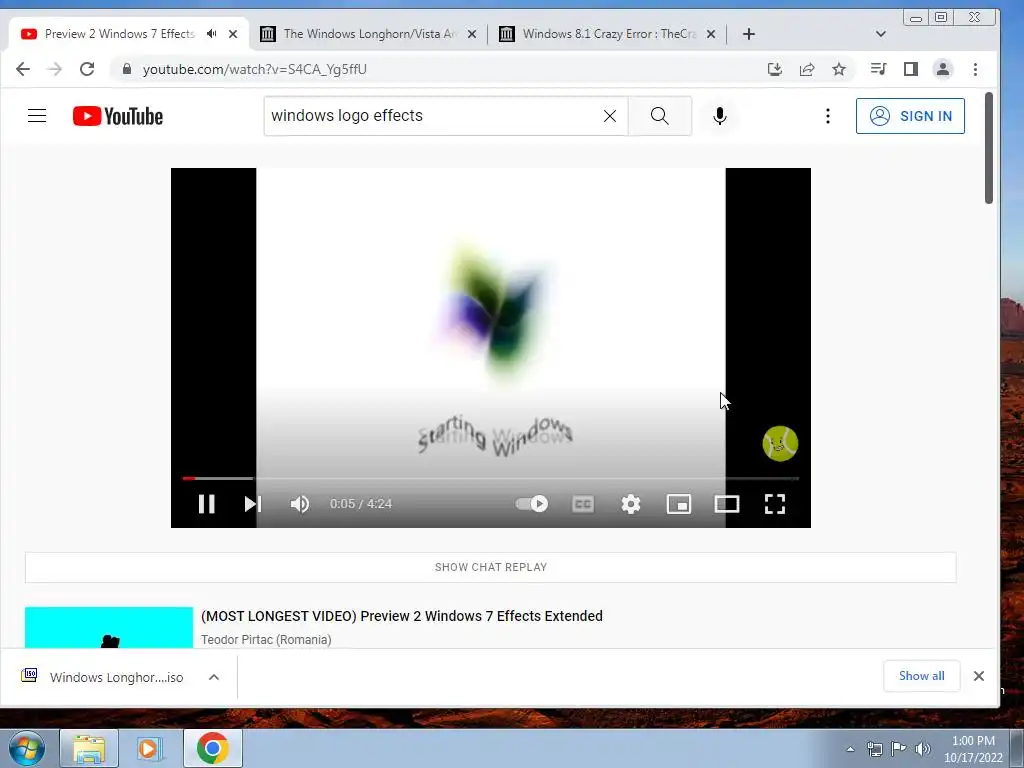
Task: Close the downloads bar
Action: (x=978, y=676)
